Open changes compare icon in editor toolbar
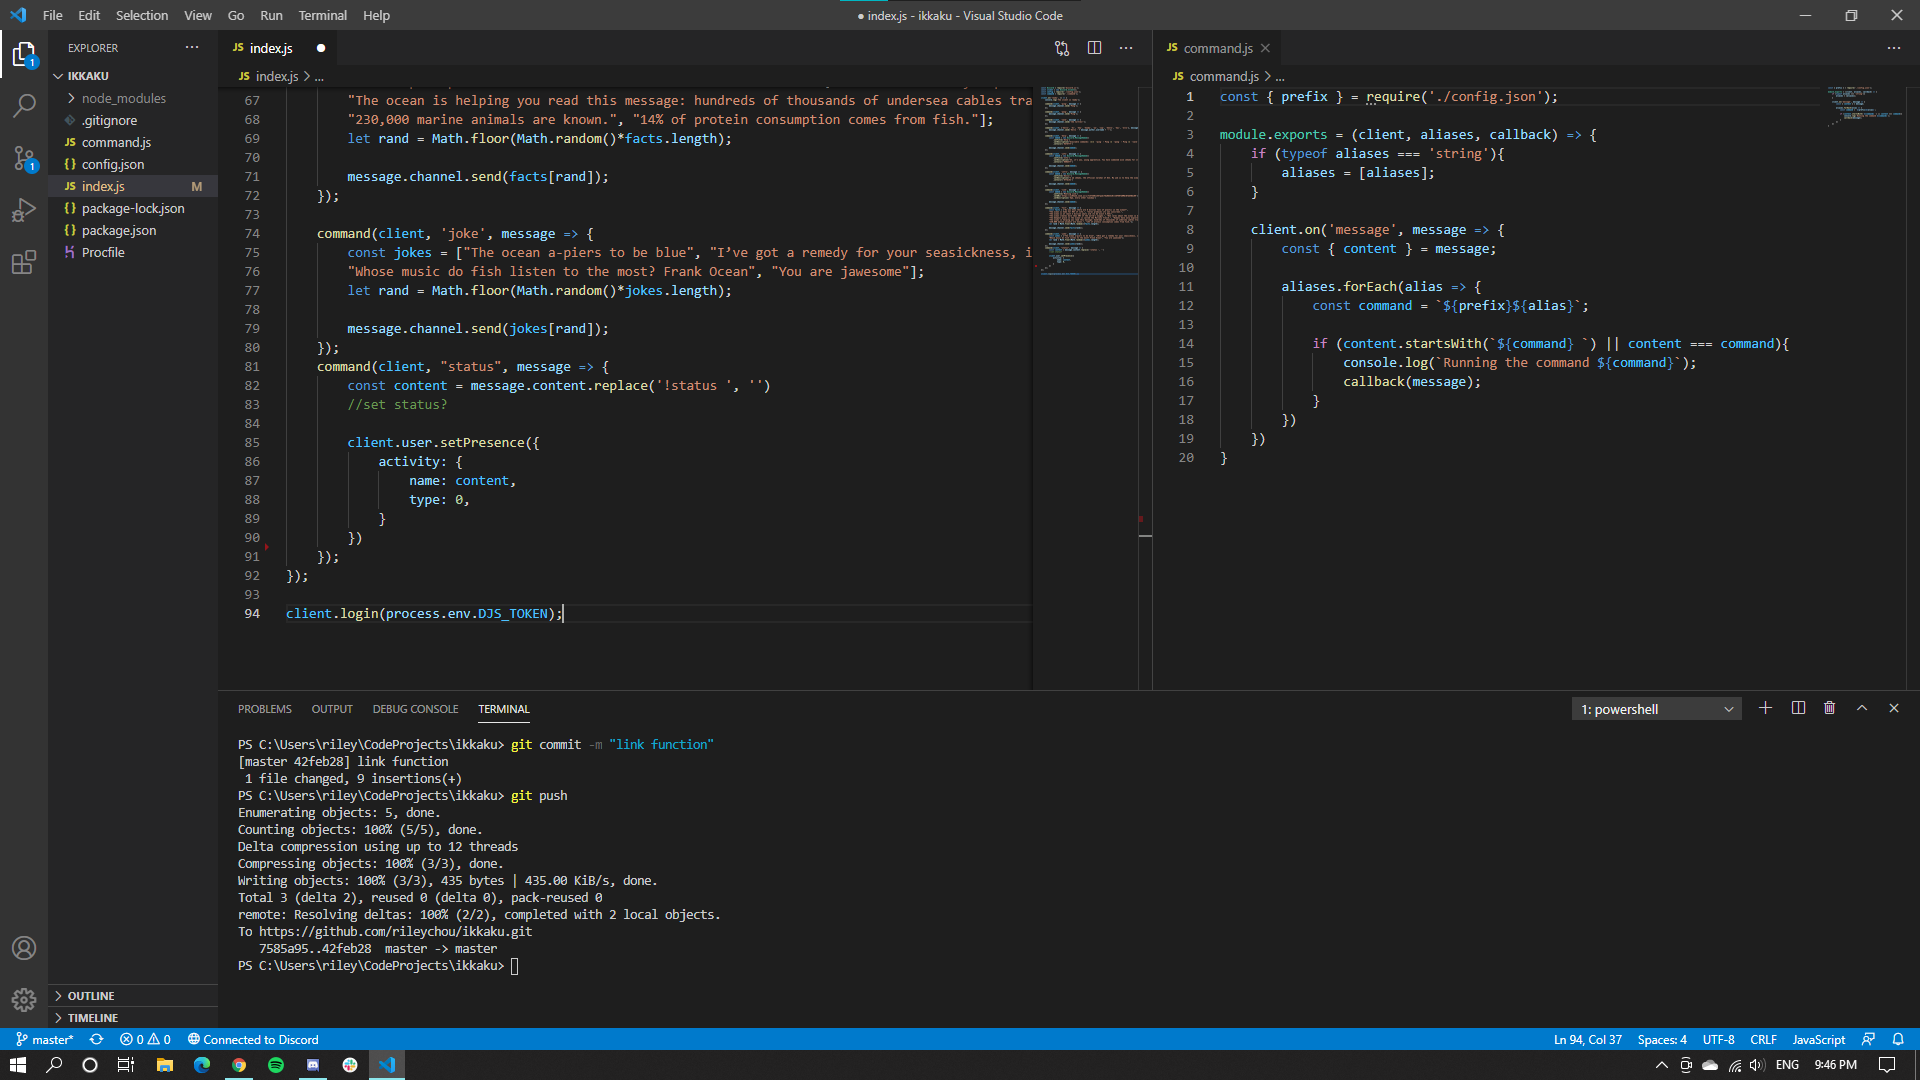The width and height of the screenshot is (1920, 1080). click(1062, 48)
